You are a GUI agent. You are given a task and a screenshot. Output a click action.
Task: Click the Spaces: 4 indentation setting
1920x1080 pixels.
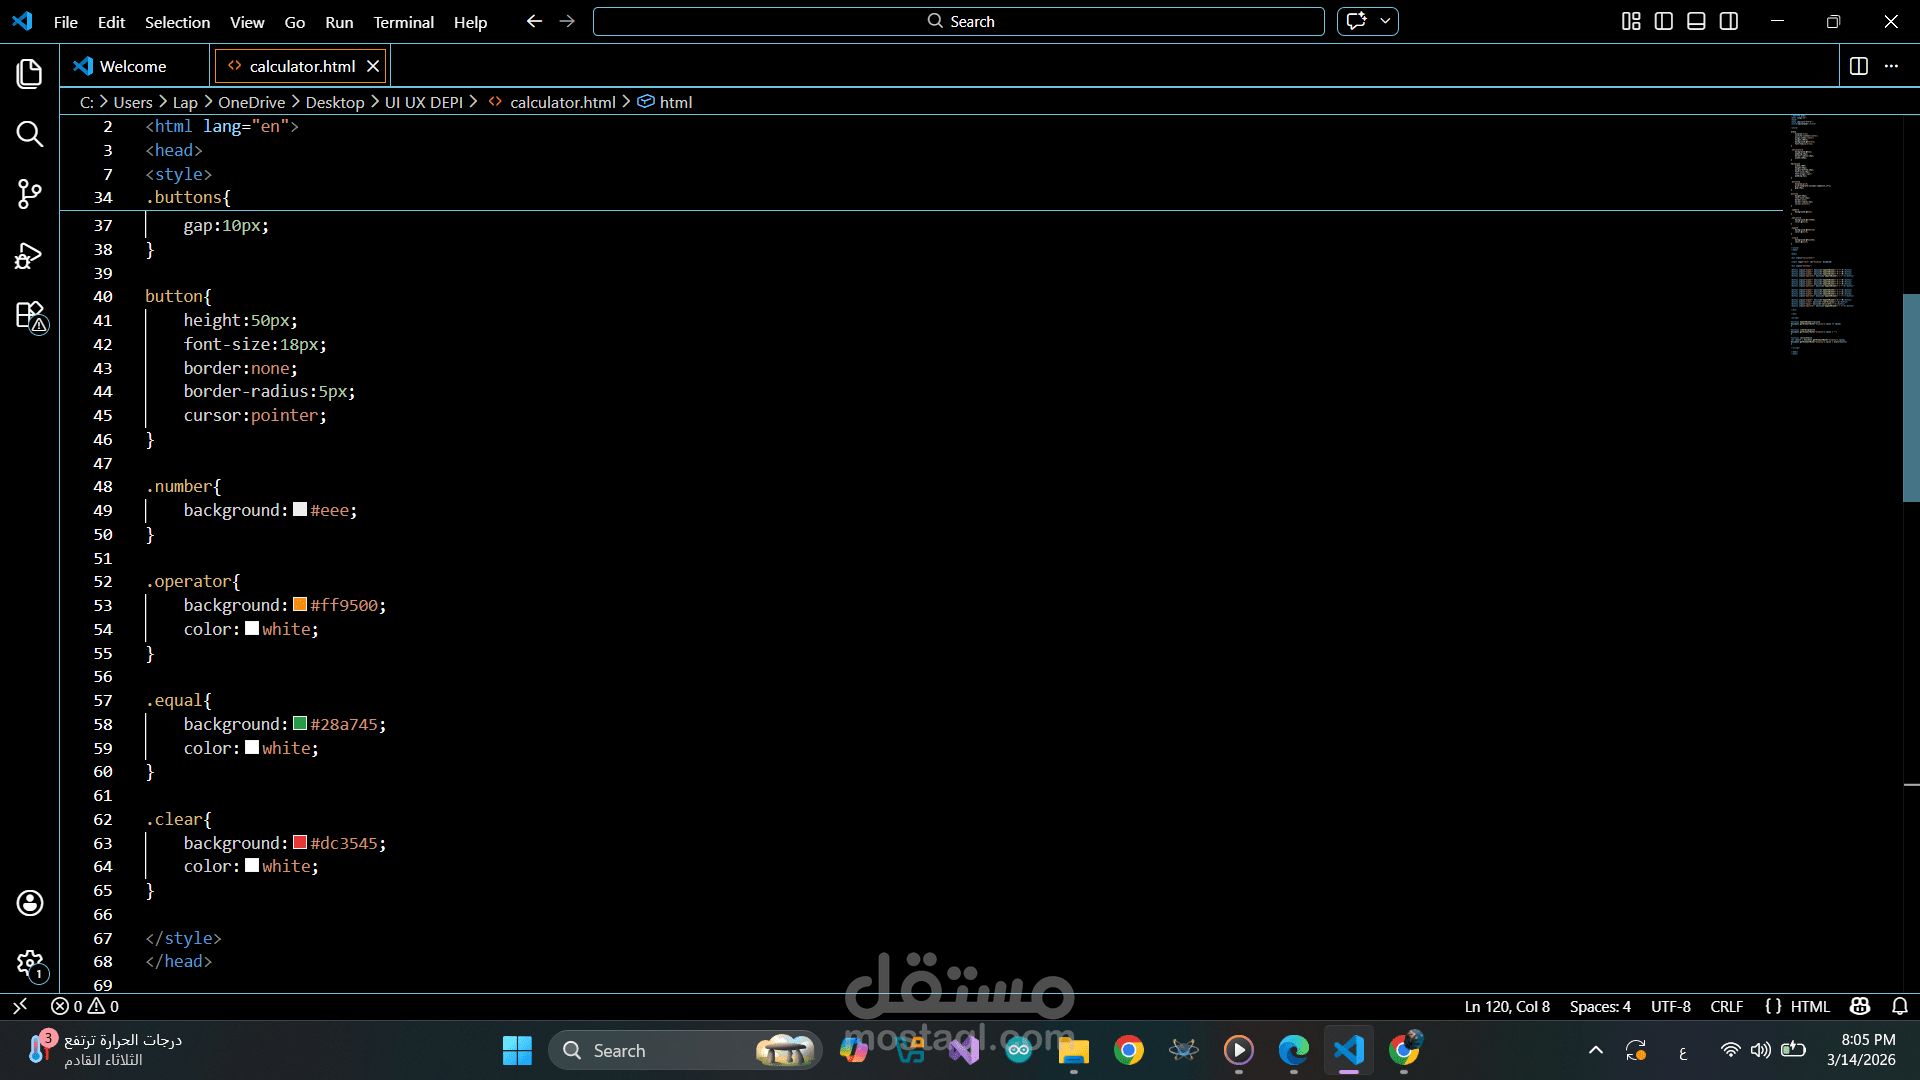click(1599, 1006)
